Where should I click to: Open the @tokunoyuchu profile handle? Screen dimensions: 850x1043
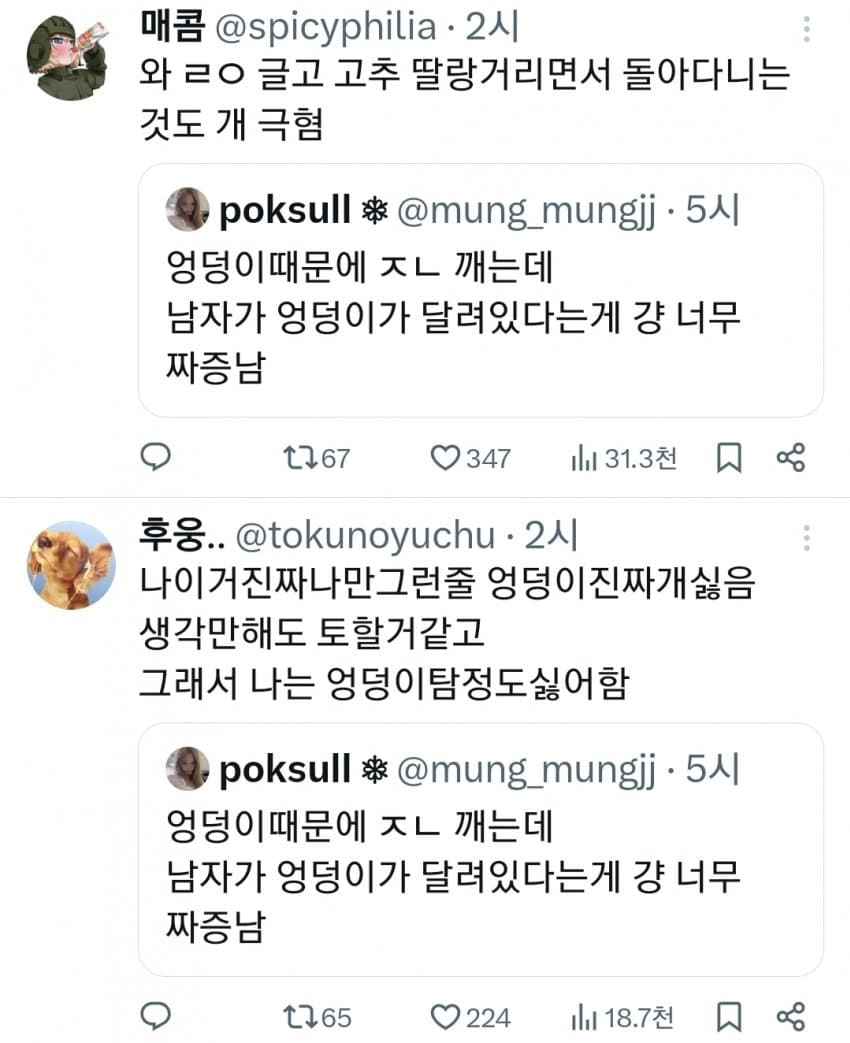click(364, 537)
